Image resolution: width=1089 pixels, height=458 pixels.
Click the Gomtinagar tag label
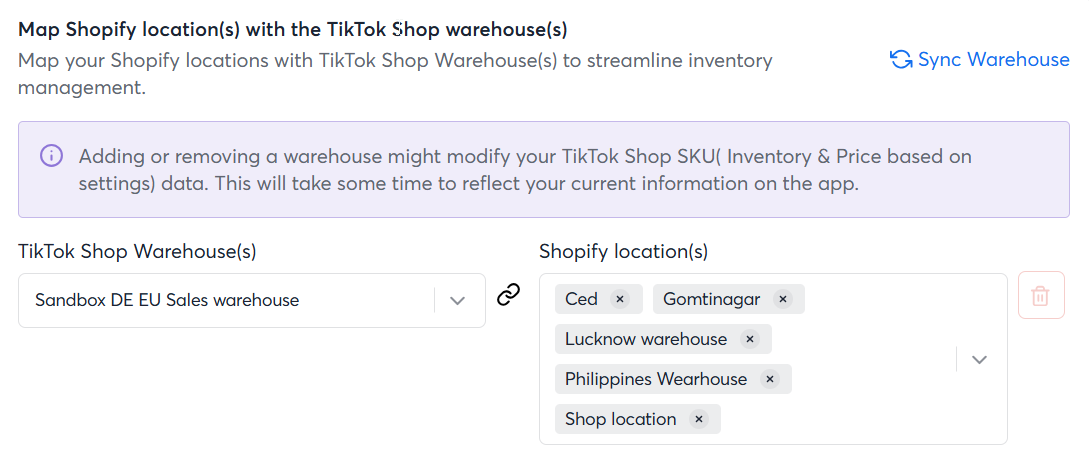711,299
